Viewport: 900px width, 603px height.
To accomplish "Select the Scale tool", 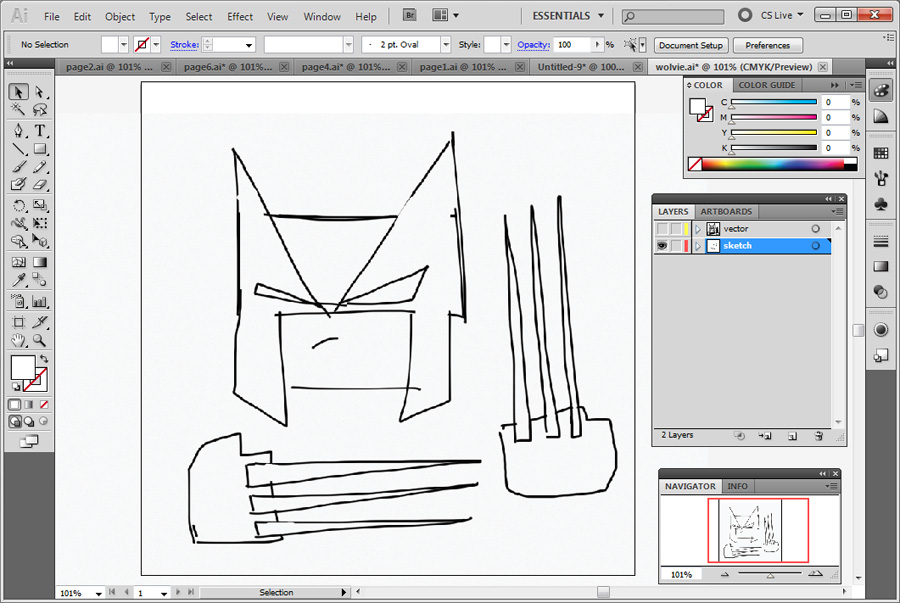I will tap(40, 205).
